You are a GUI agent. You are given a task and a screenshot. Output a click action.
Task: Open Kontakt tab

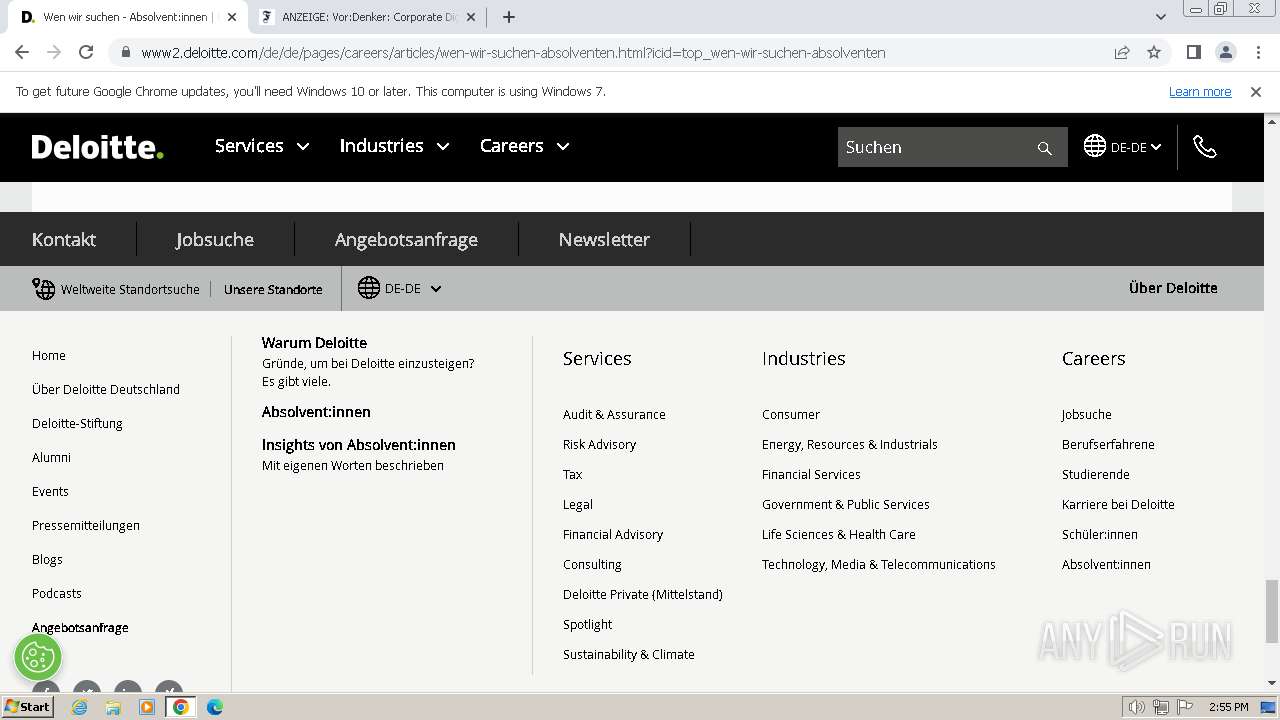(x=64, y=239)
